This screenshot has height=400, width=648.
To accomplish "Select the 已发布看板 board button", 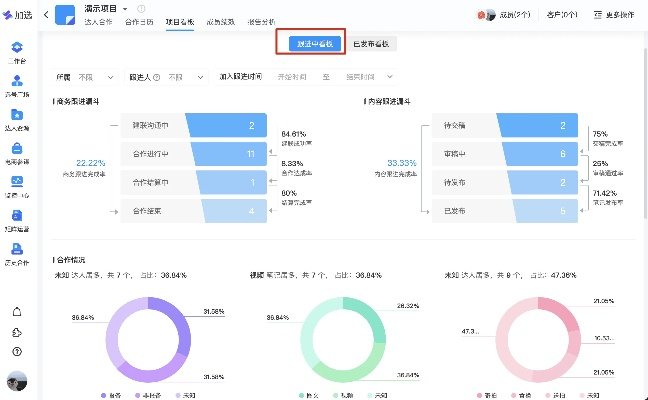I will (x=374, y=43).
